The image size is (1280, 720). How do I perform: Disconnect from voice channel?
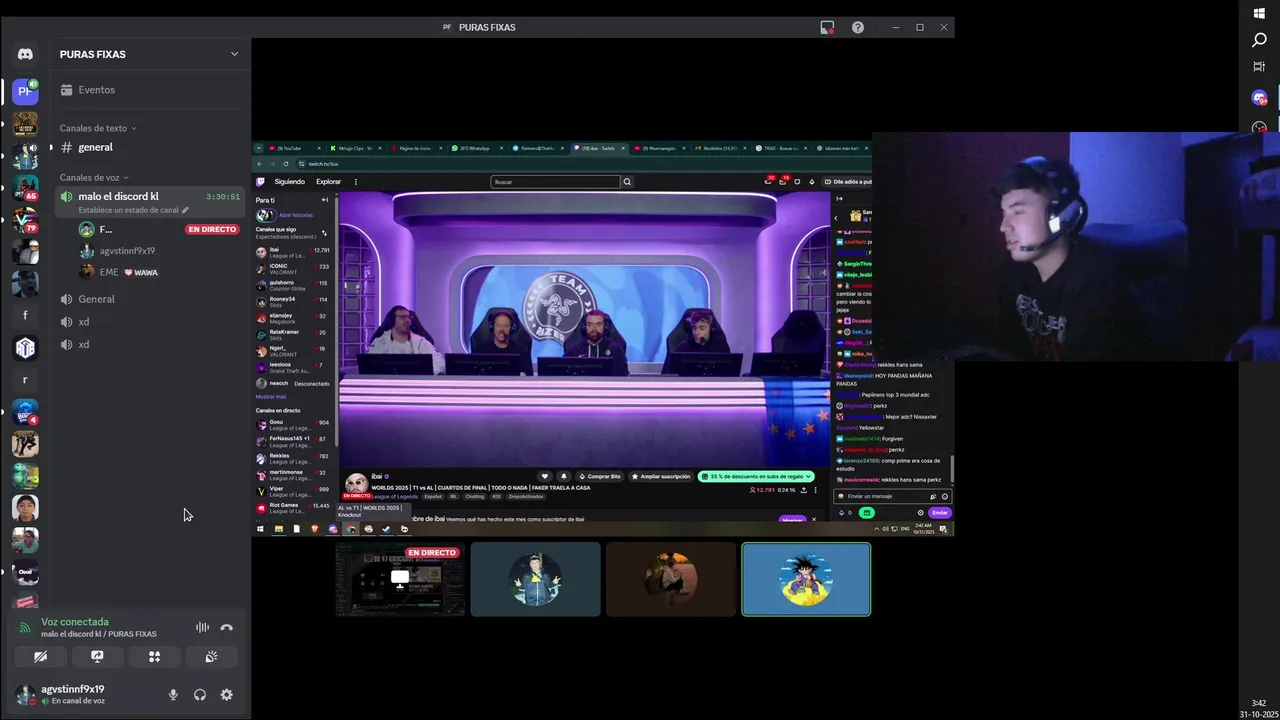[227, 628]
